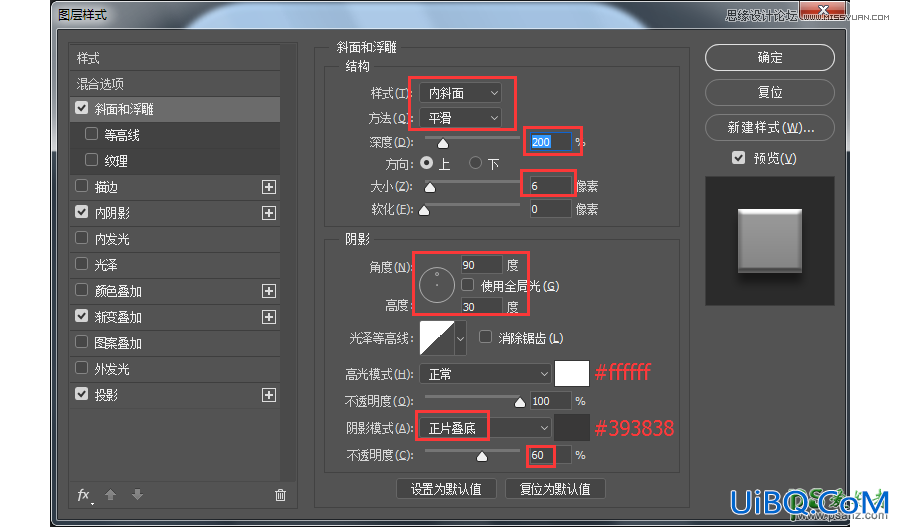
Task: Open the 方法 平滑 dropdown
Action: click(x=460, y=118)
